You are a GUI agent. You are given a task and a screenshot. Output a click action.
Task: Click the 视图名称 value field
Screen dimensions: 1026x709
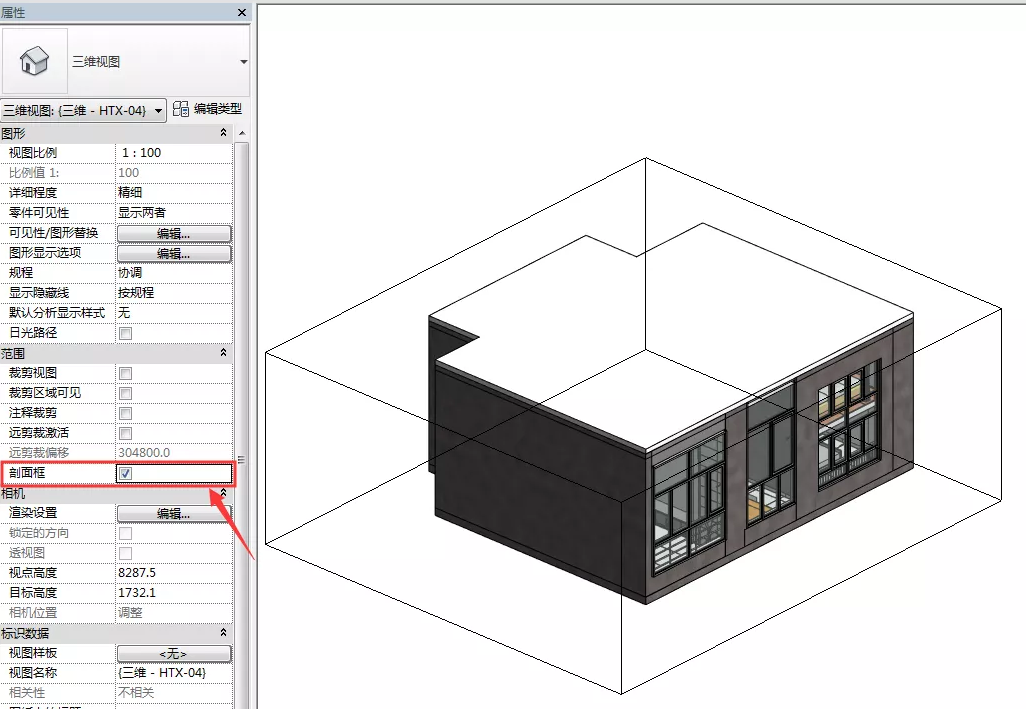point(174,673)
